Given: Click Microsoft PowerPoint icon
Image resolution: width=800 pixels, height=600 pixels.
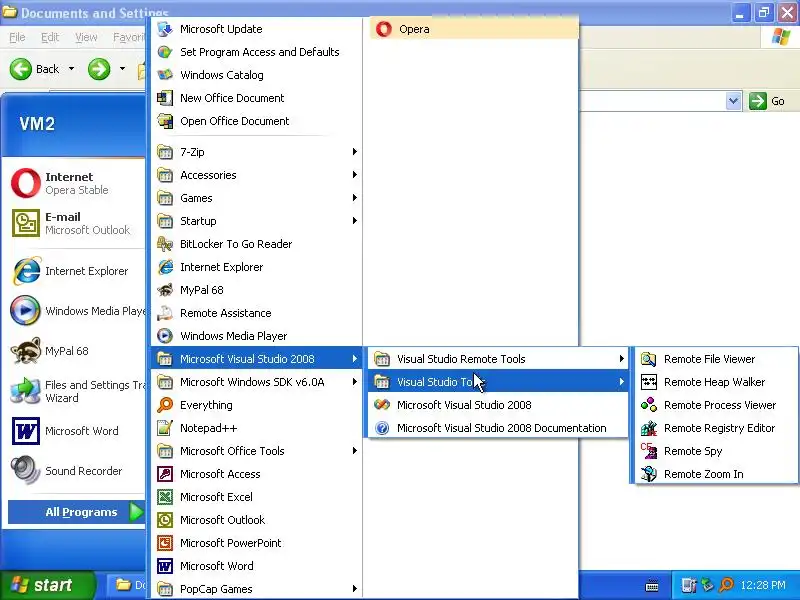Looking at the screenshot, I should point(165,543).
